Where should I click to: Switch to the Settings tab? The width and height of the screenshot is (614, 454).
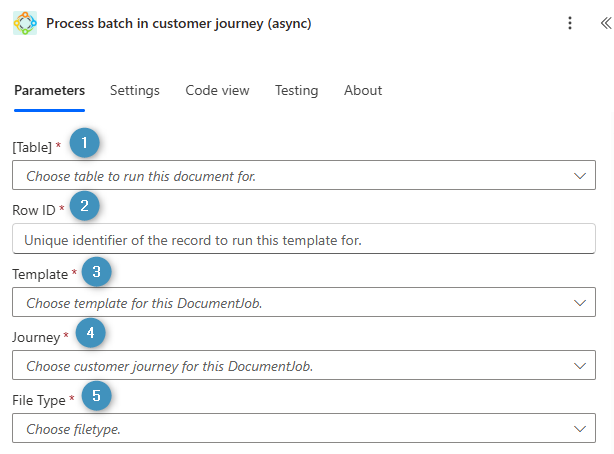(135, 90)
